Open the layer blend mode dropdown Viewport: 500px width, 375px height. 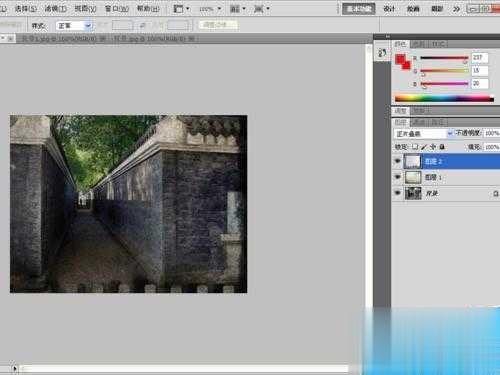tap(423, 134)
